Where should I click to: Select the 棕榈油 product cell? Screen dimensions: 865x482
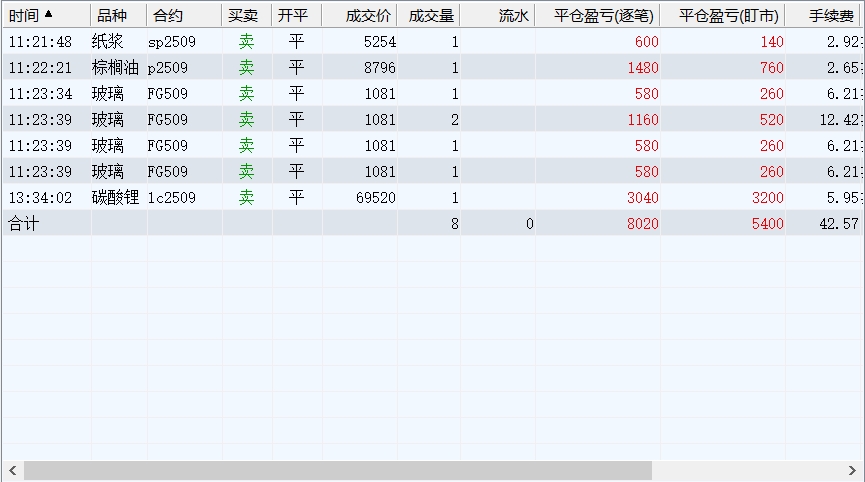tap(115, 67)
